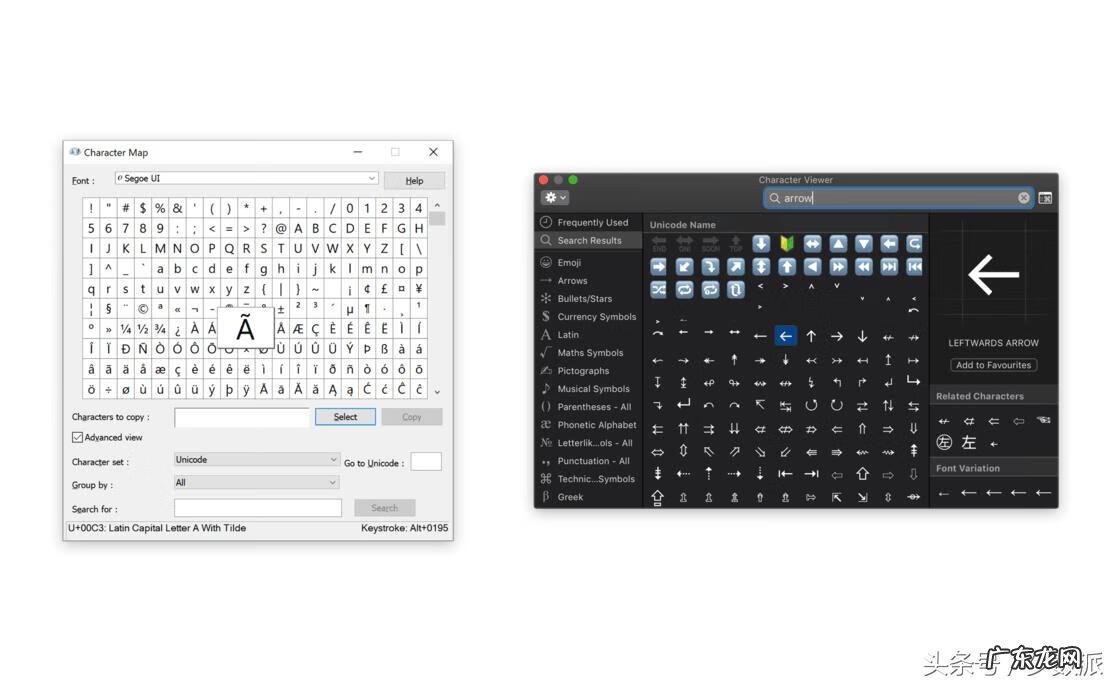Click the Add to Favourites button

(x=993, y=365)
